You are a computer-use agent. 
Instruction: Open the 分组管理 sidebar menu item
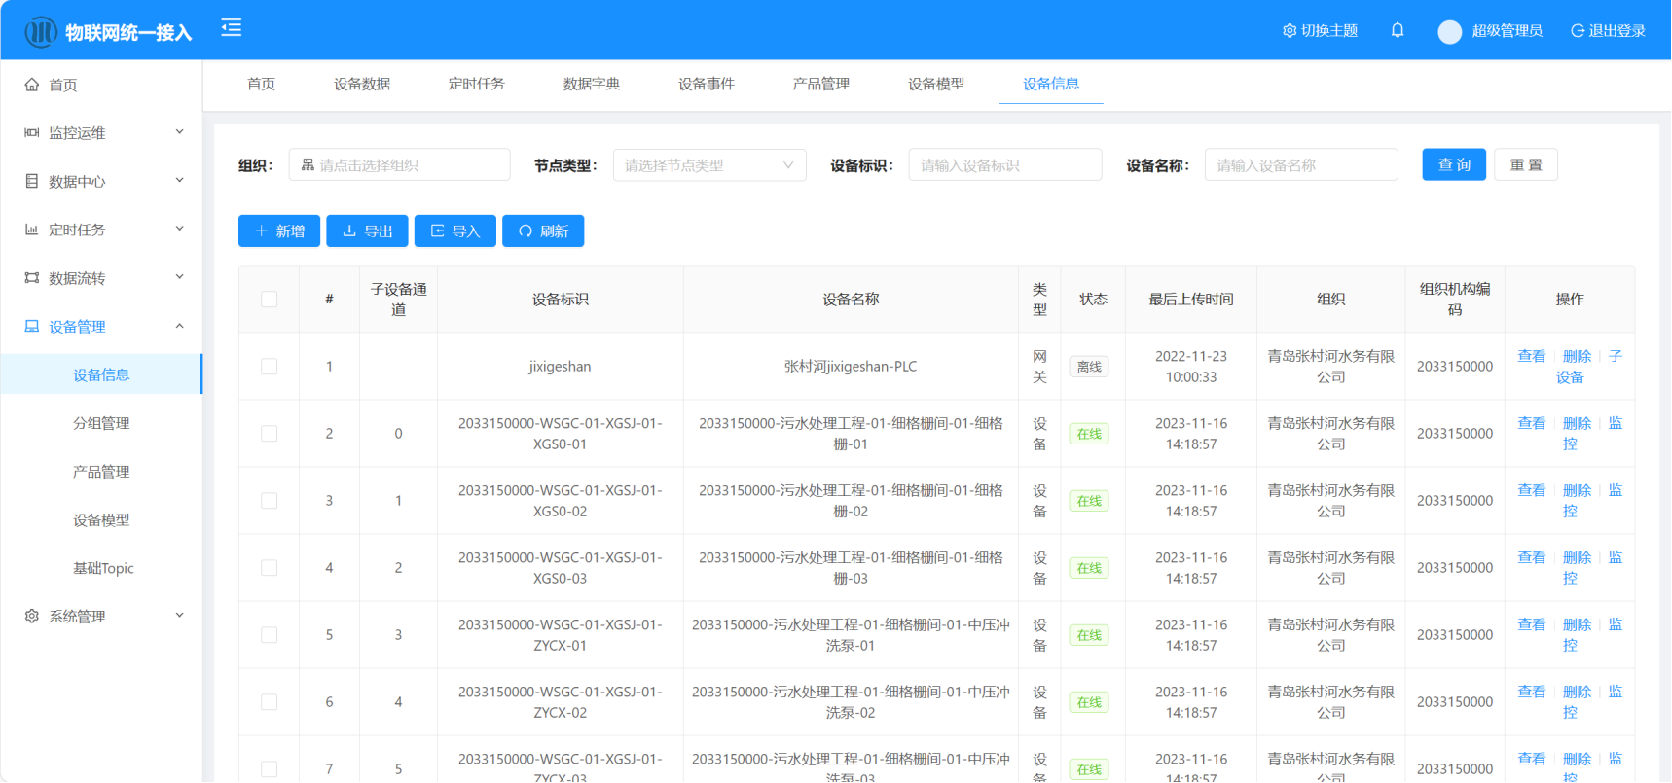101,424
